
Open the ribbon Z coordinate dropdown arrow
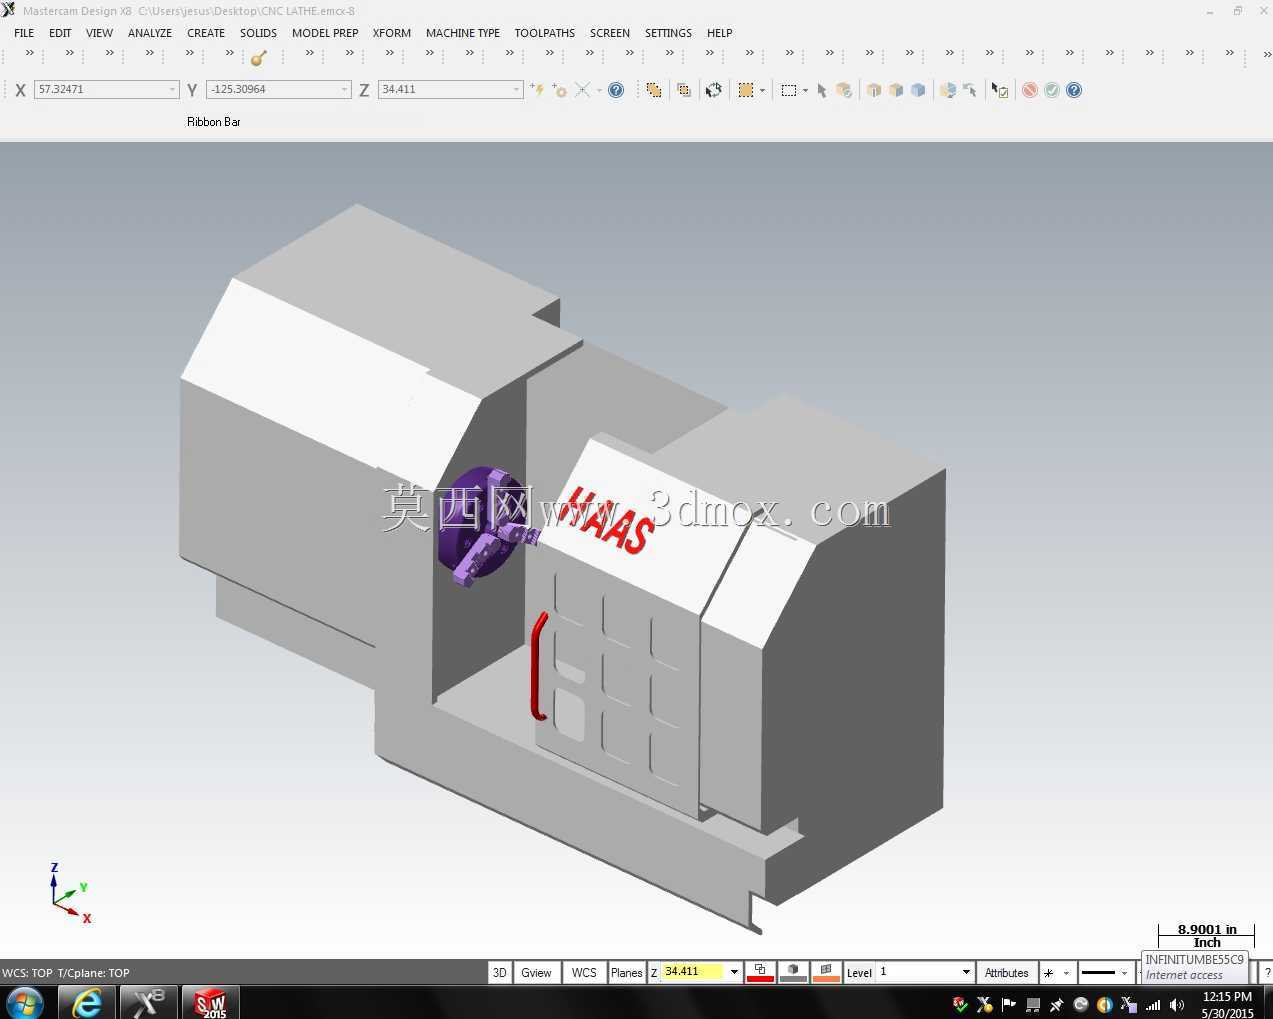click(516, 90)
